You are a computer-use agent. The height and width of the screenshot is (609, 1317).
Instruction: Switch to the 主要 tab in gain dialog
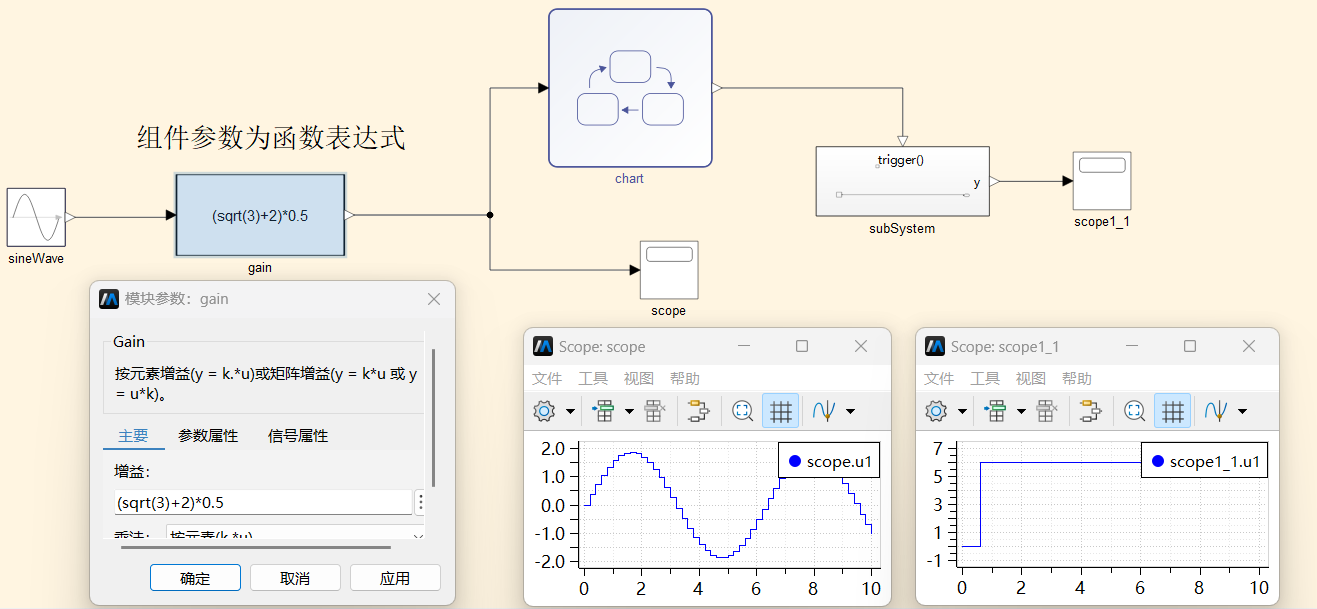pos(133,436)
